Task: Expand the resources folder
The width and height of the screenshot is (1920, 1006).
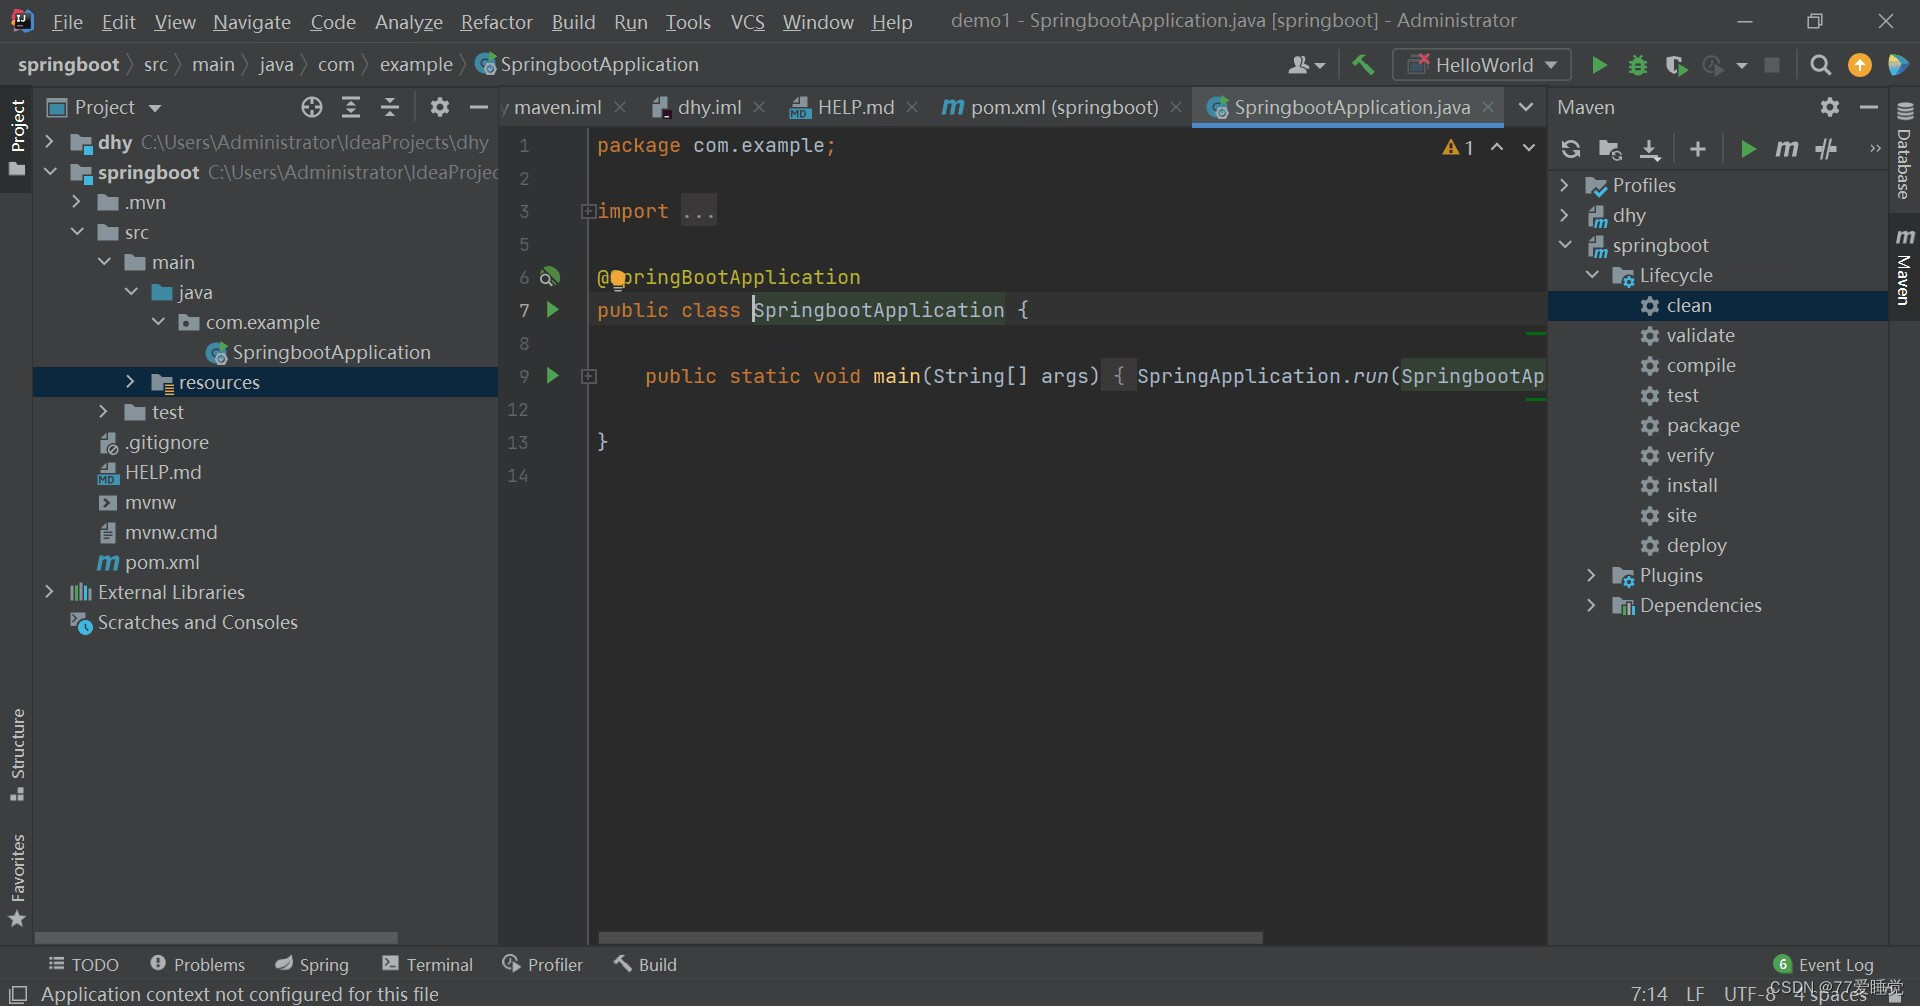Action: pyautogui.click(x=130, y=382)
